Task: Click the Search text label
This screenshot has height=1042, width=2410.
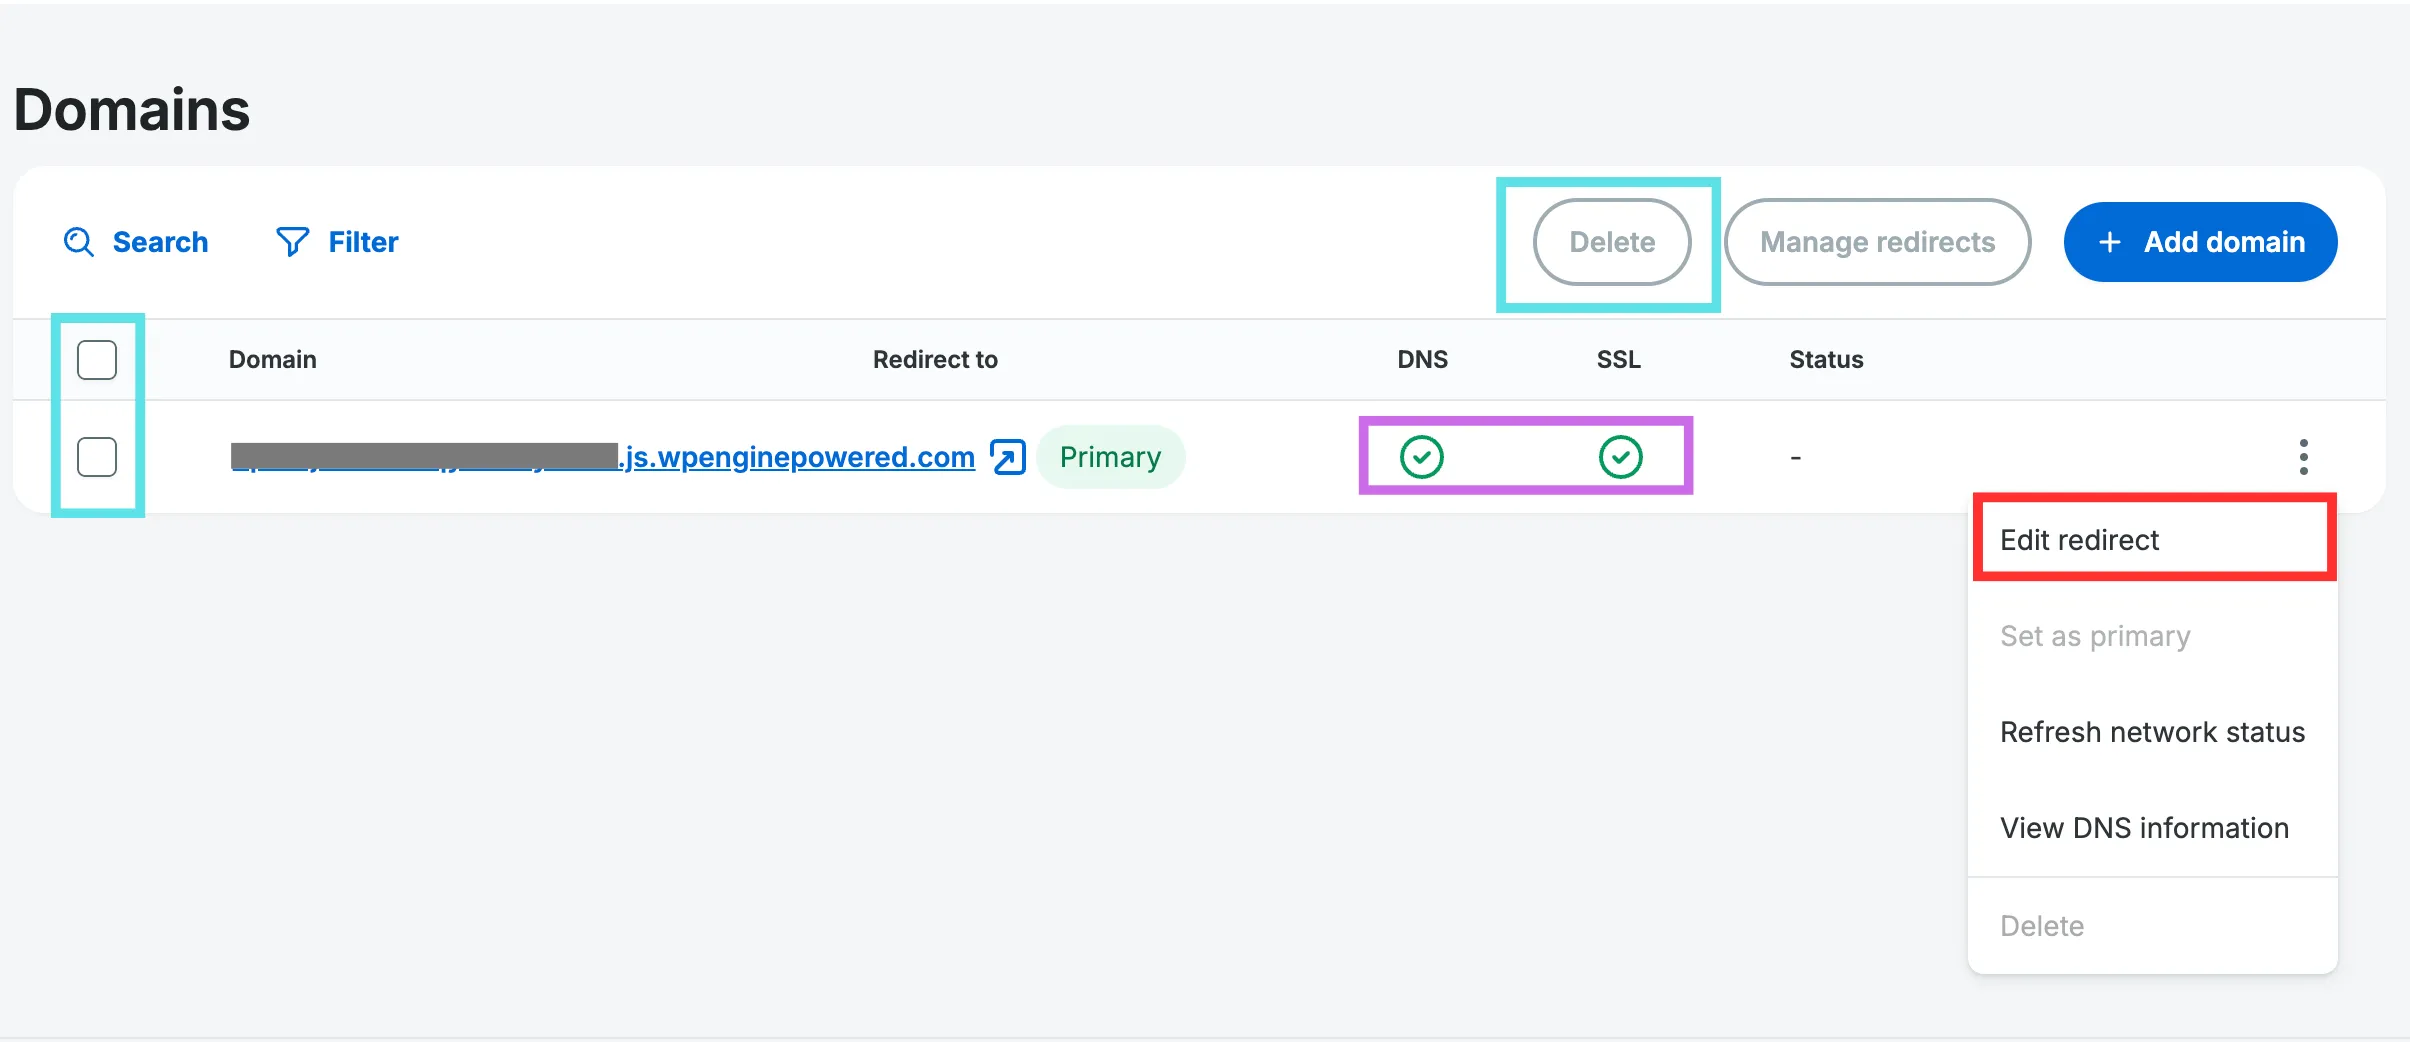Action: (161, 241)
